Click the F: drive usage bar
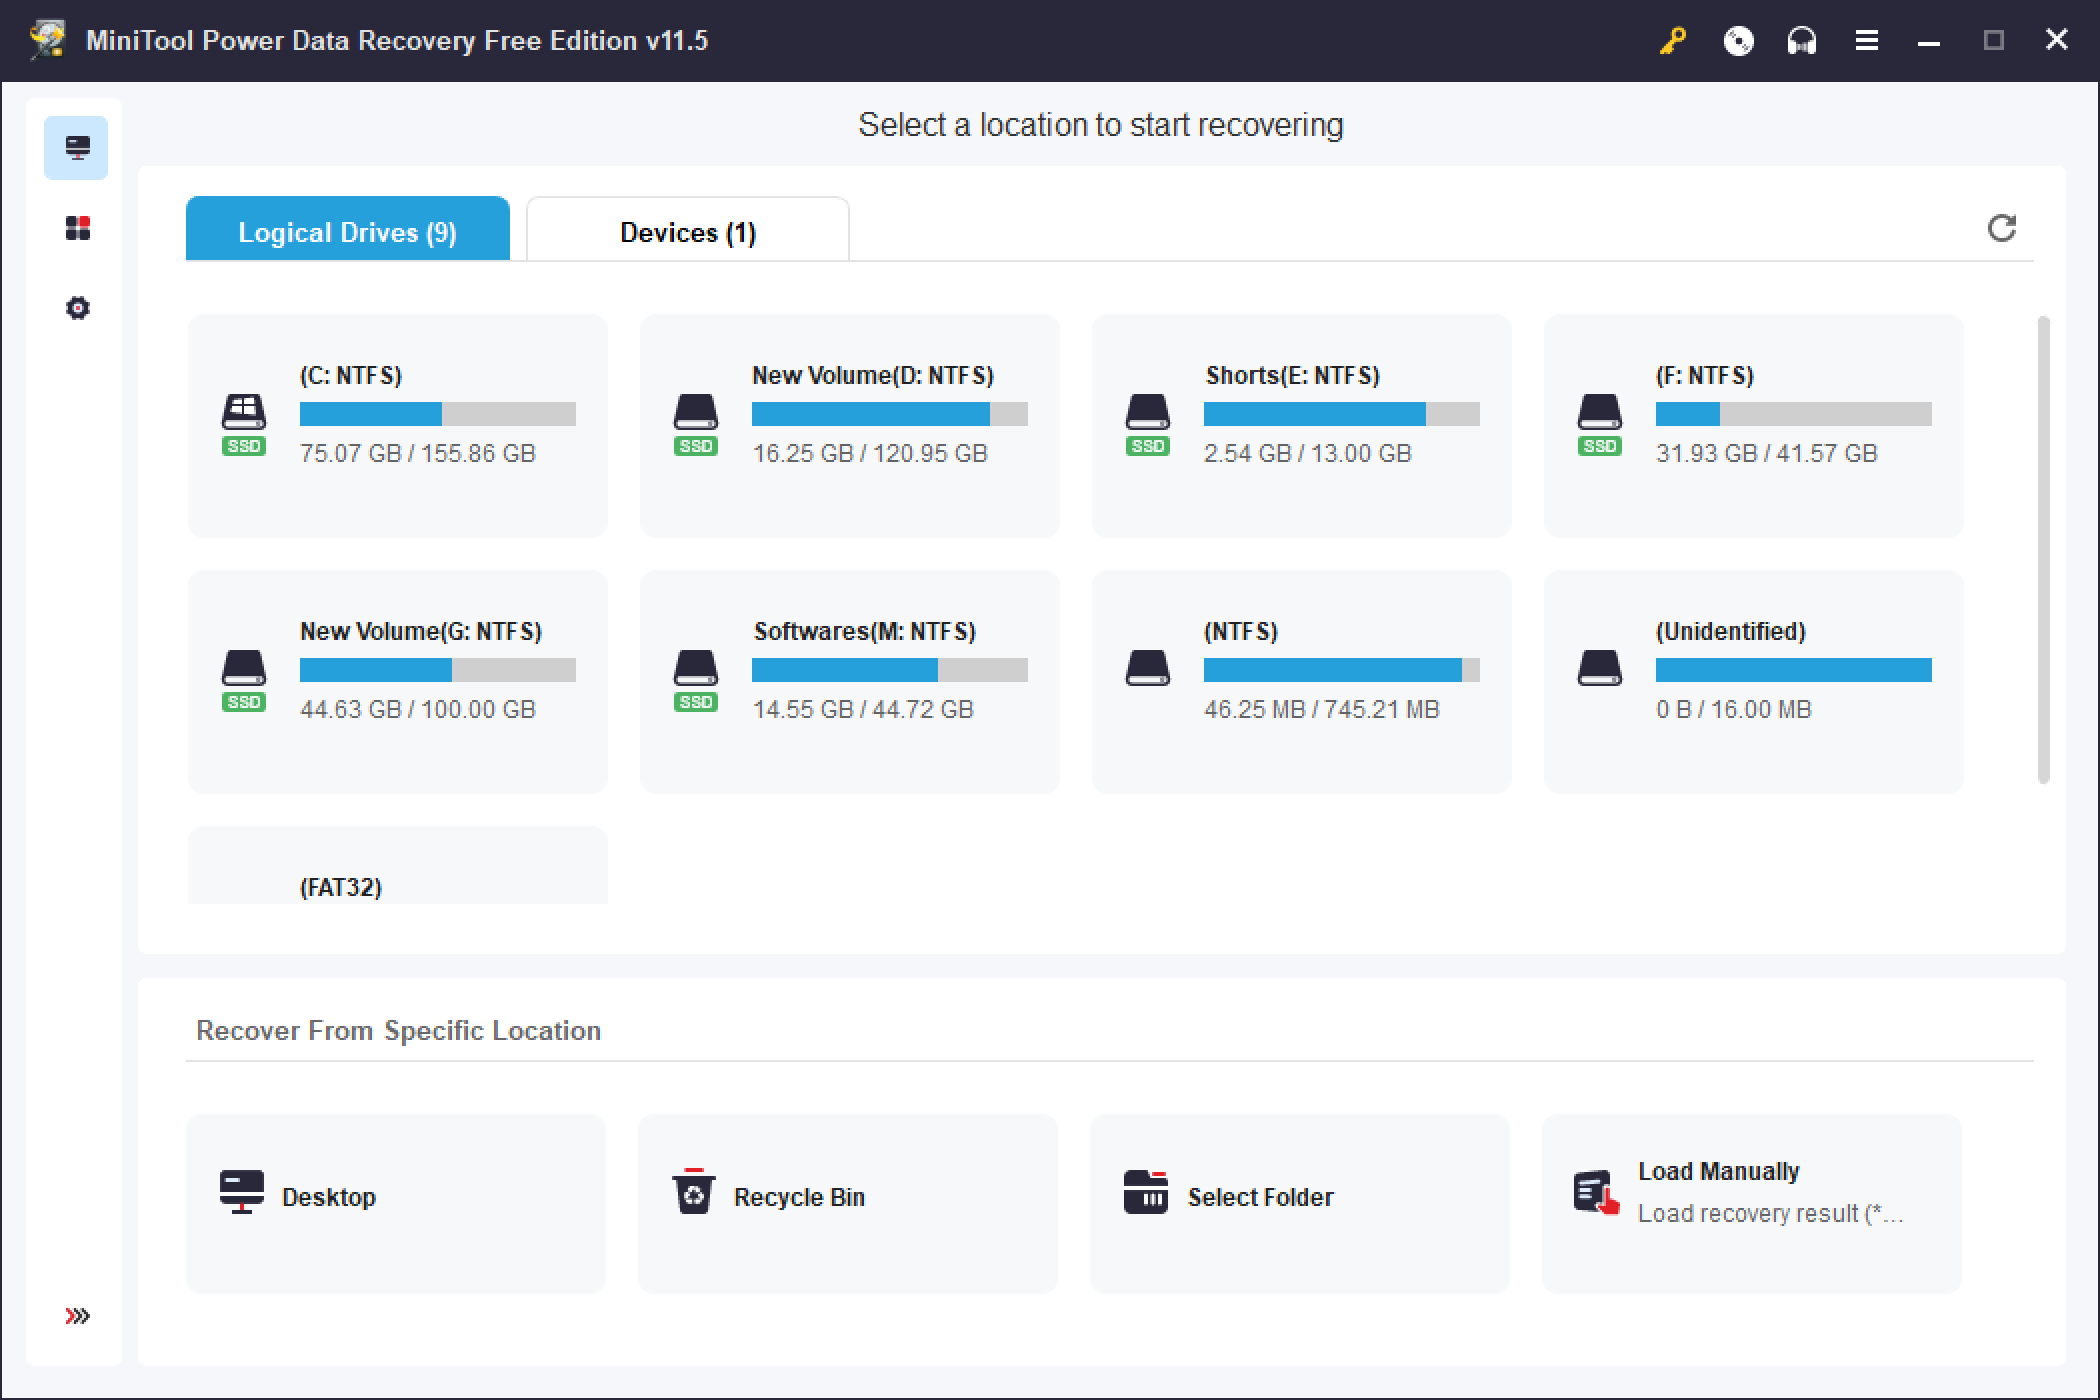The height and width of the screenshot is (1400, 2100). tap(1794, 414)
